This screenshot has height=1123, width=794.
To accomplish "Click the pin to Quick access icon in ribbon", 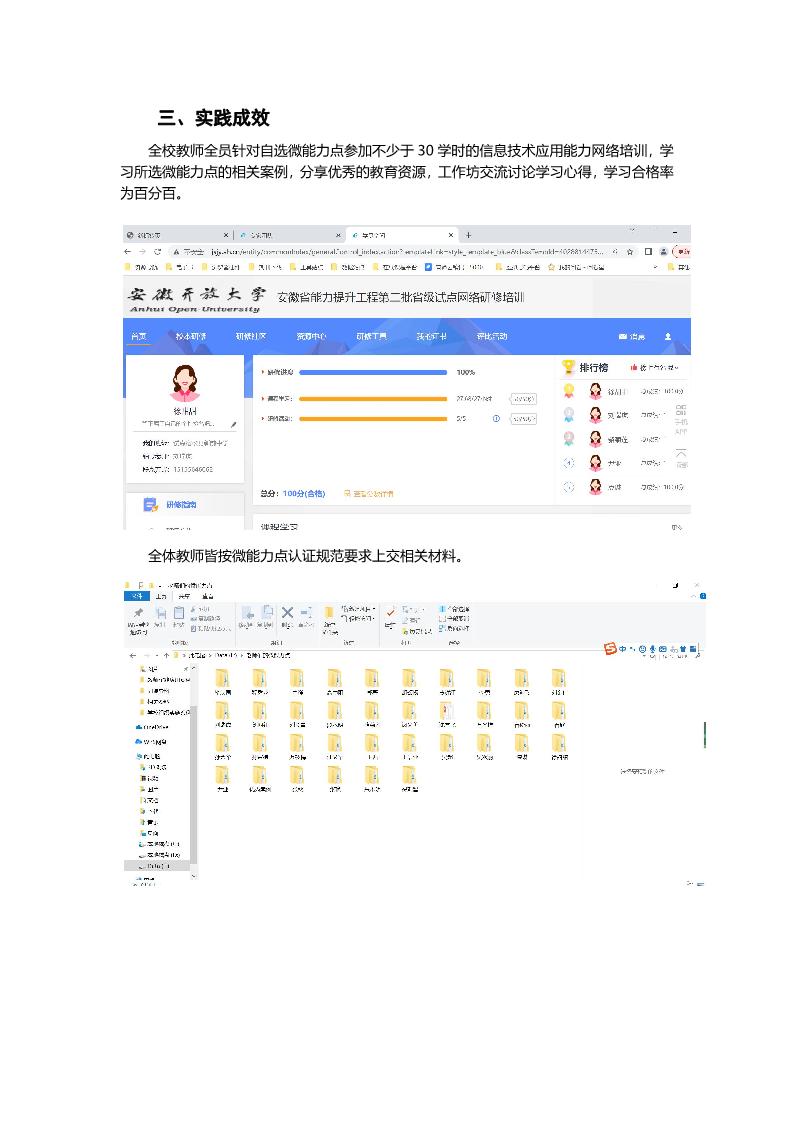I will [x=138, y=614].
